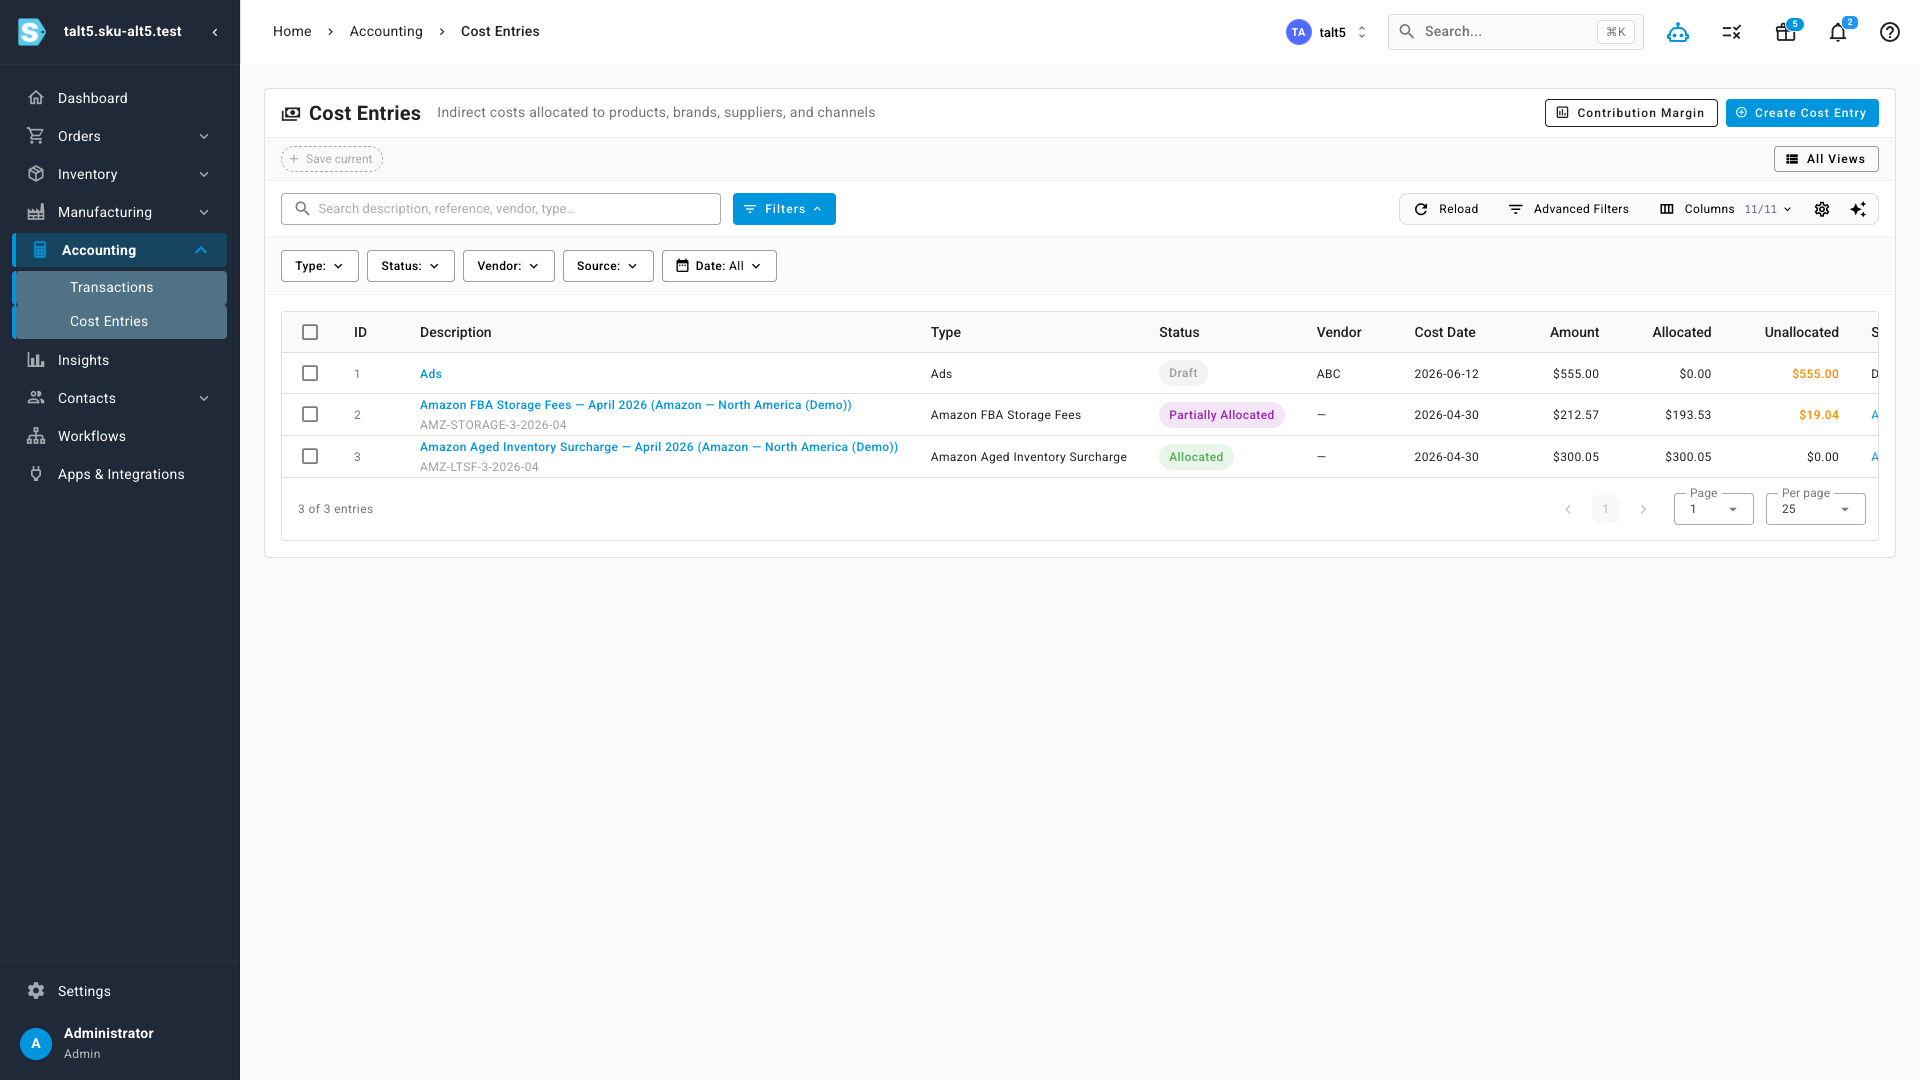Check the Amazon Aged Inventory Surcharge row

pos(310,456)
